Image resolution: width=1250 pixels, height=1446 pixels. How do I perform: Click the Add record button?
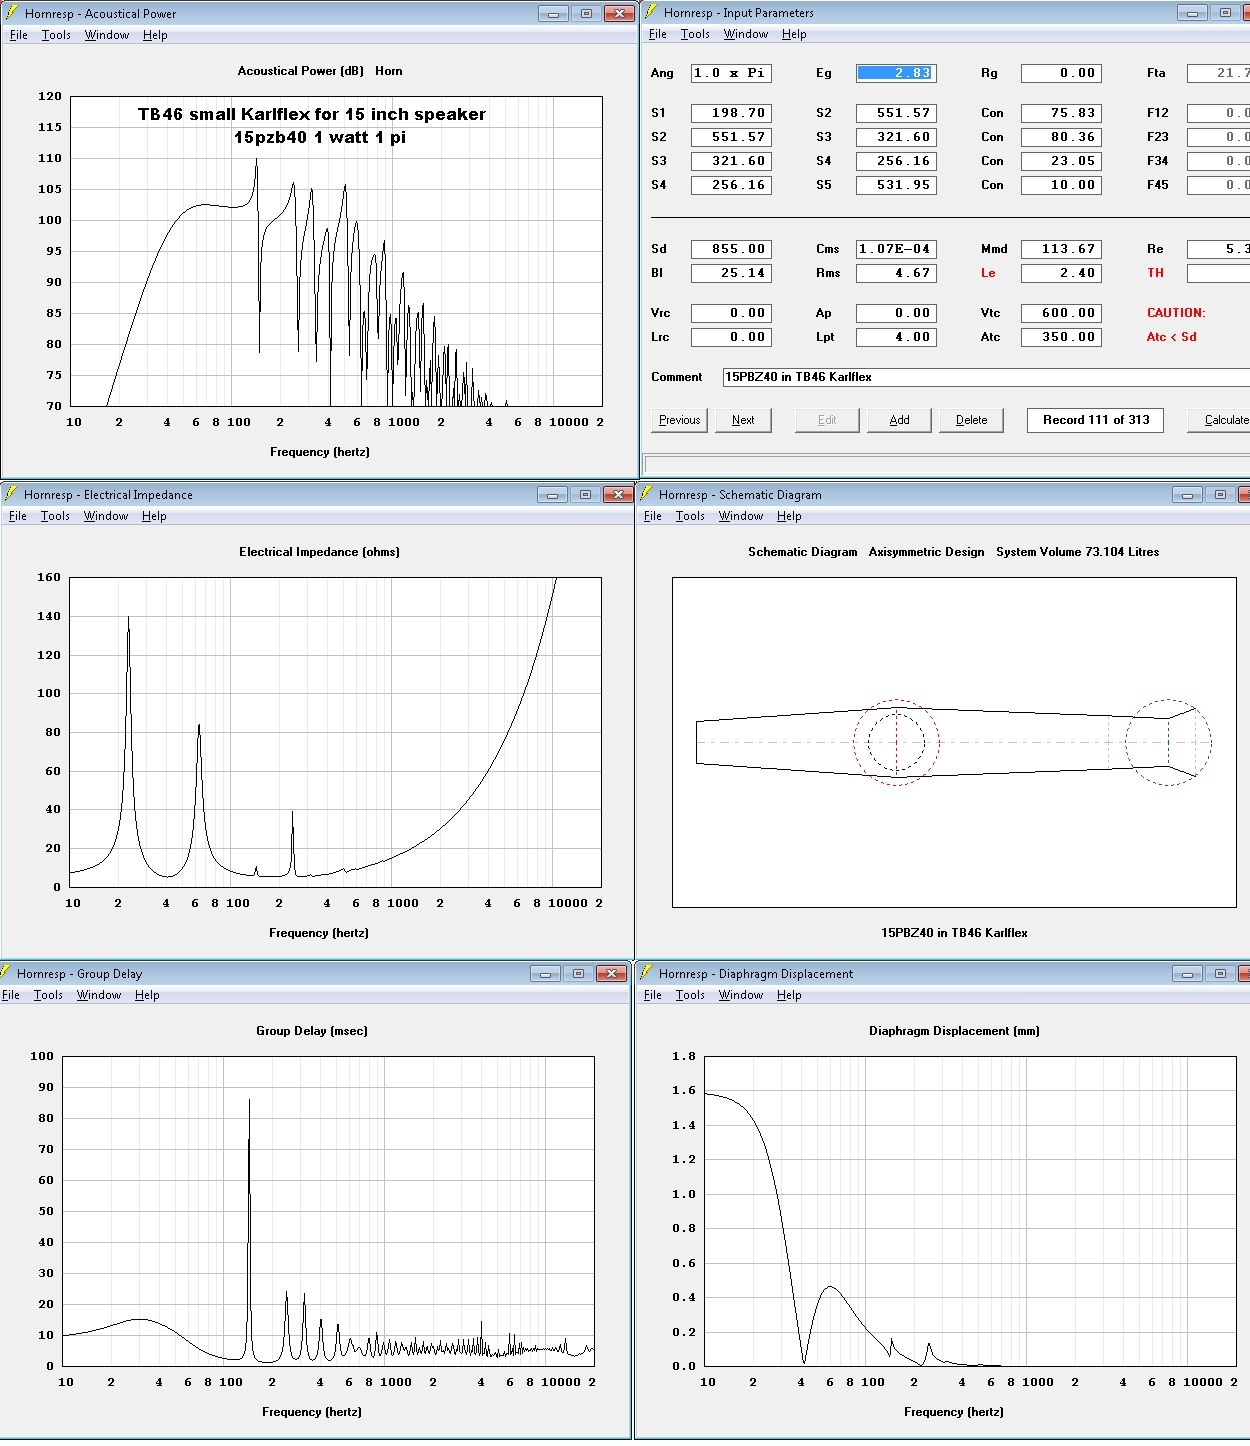pyautogui.click(x=900, y=420)
